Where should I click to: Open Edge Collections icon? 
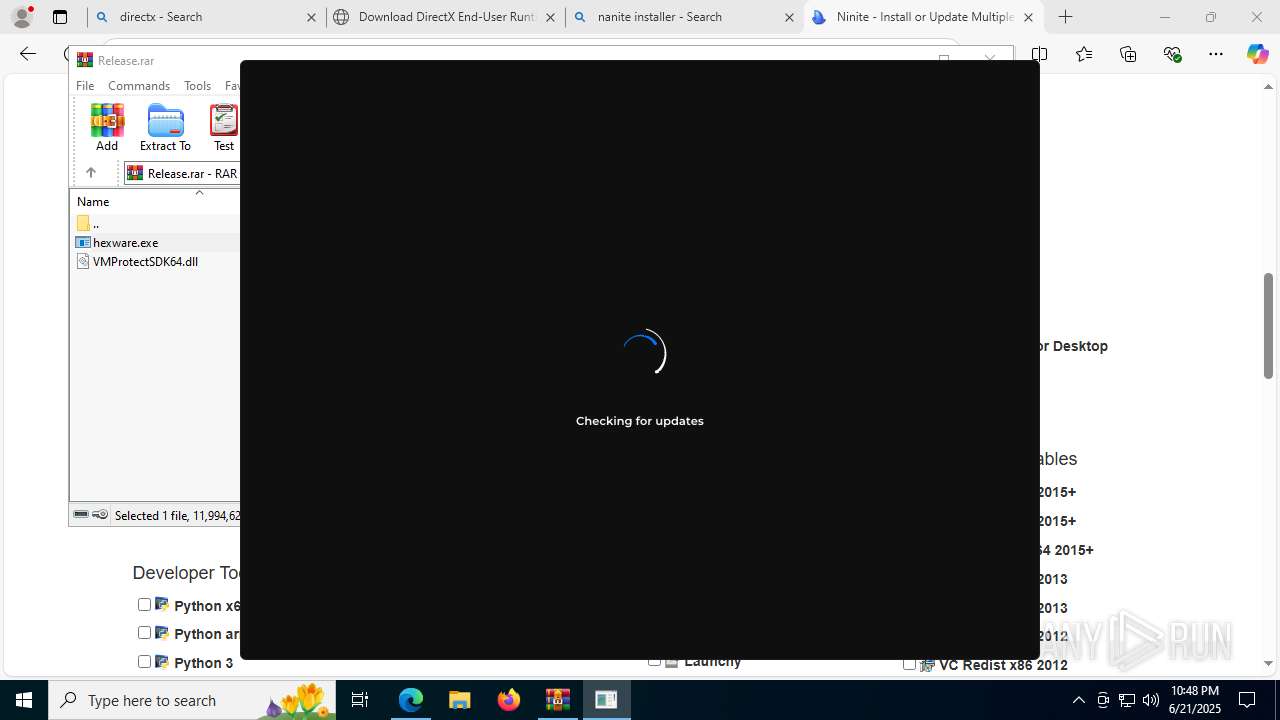(1128, 54)
